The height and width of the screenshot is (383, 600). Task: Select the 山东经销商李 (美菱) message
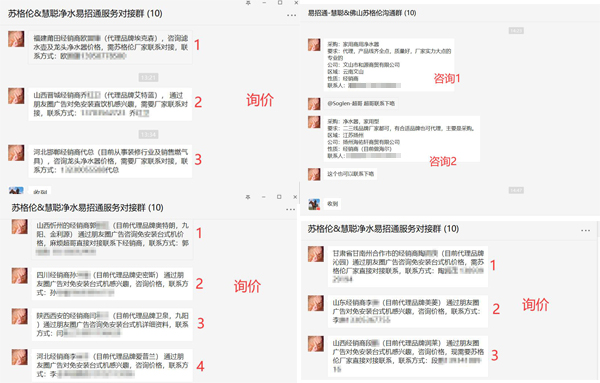[408, 311]
